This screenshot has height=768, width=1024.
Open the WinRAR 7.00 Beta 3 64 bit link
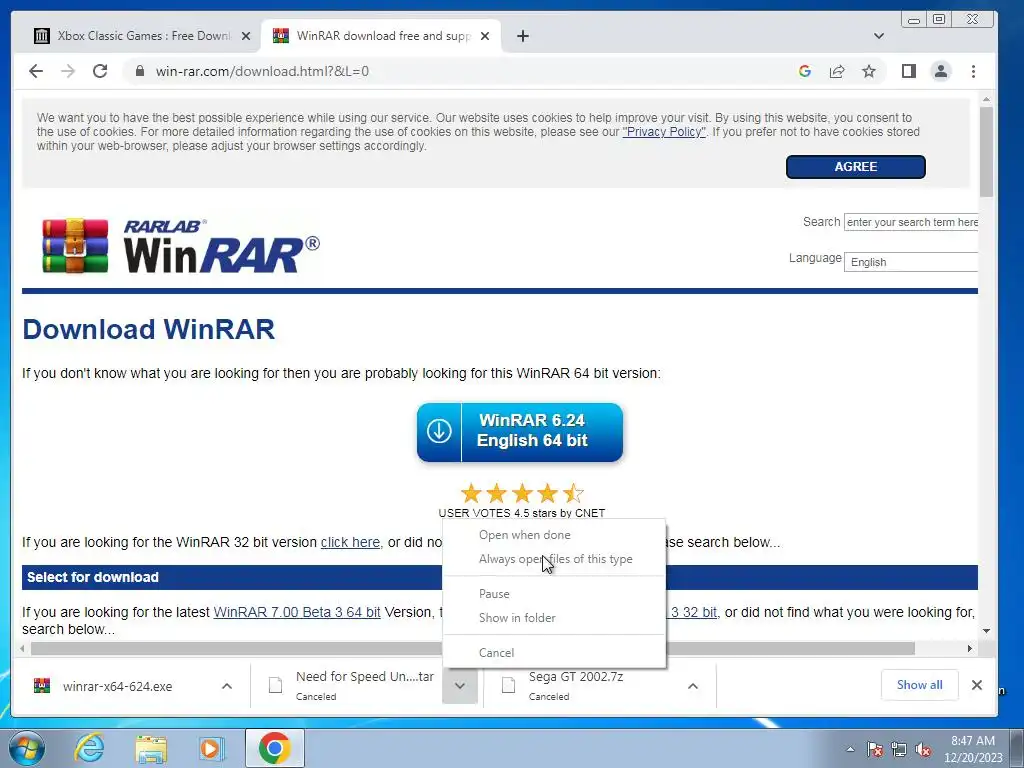click(x=297, y=612)
